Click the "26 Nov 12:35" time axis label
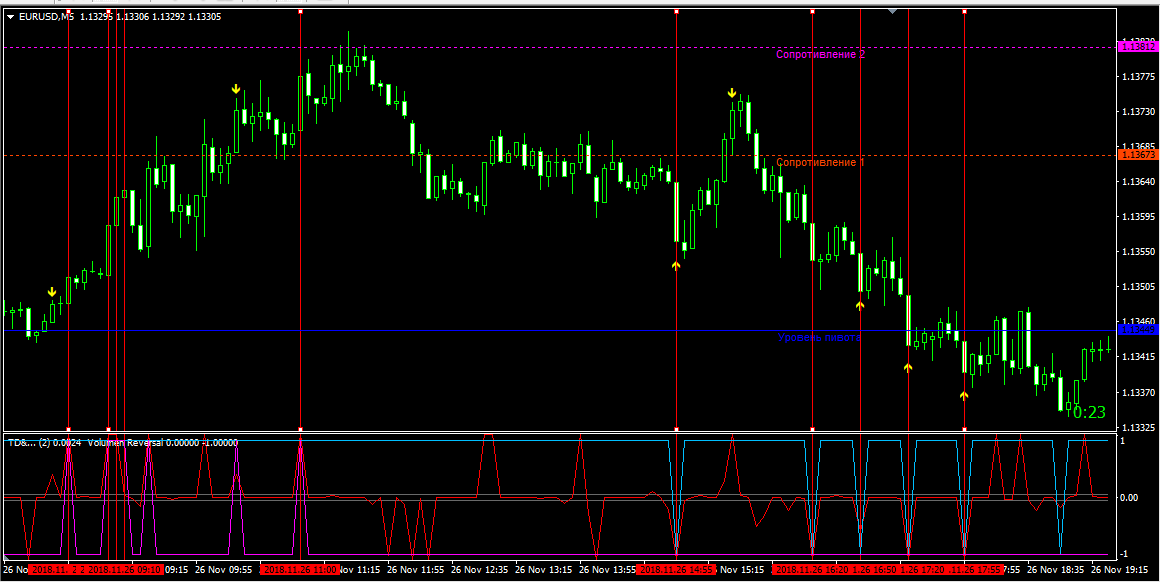 tap(477, 570)
